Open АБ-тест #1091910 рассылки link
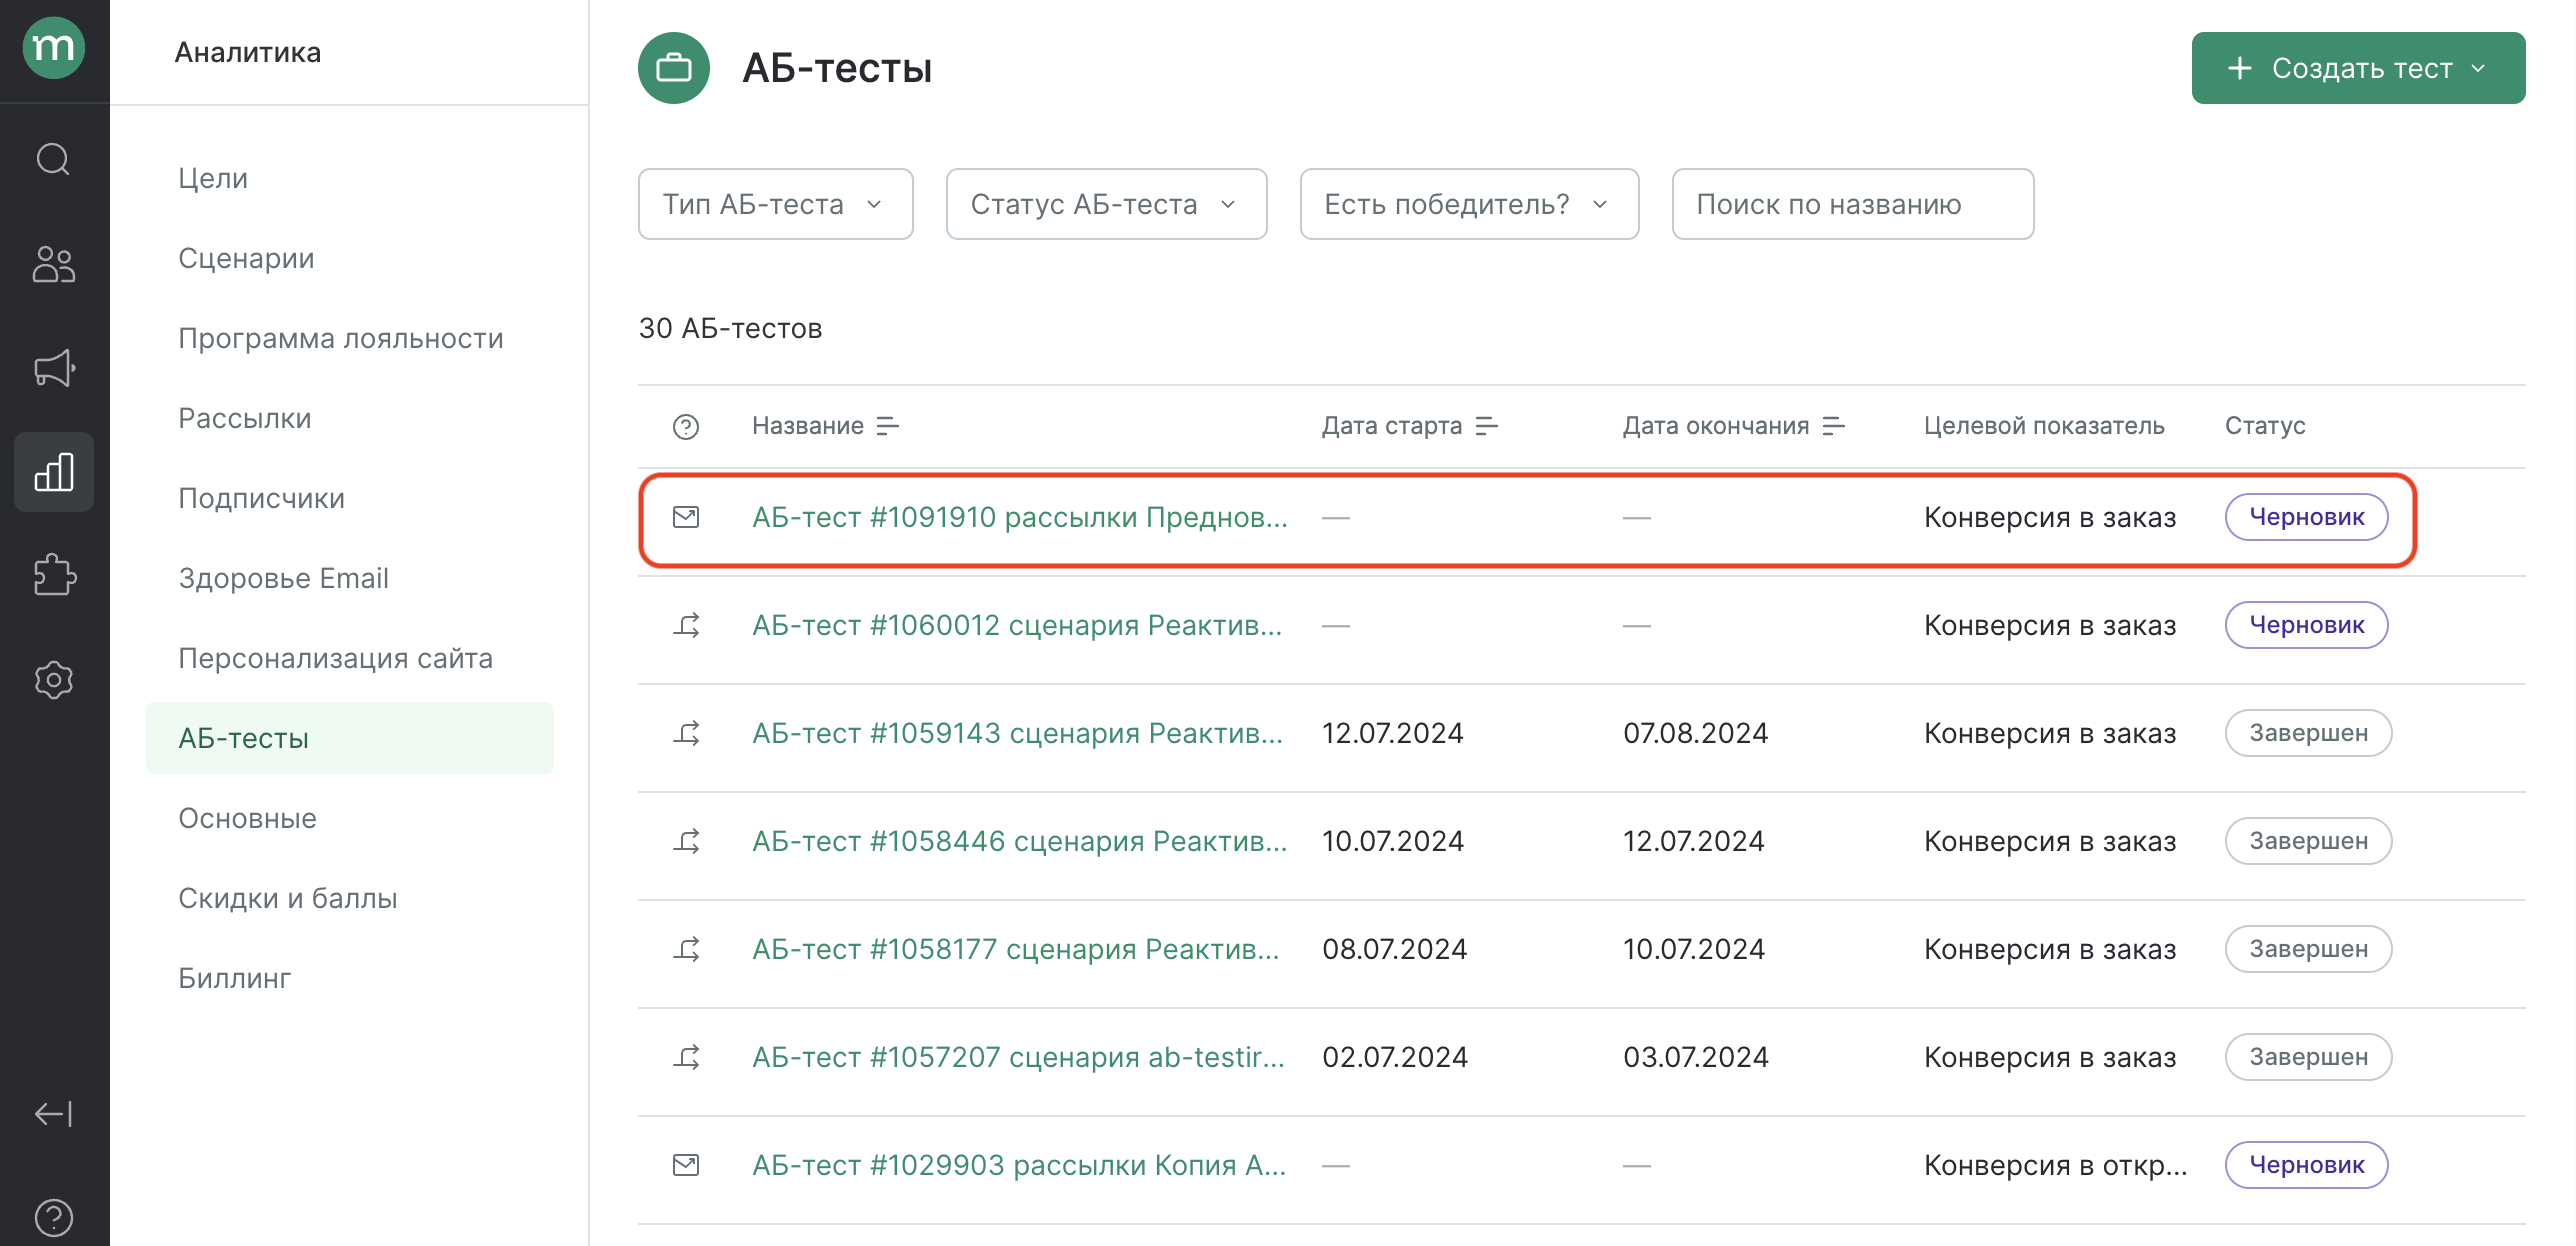This screenshot has width=2576, height=1246. (x=1020, y=517)
